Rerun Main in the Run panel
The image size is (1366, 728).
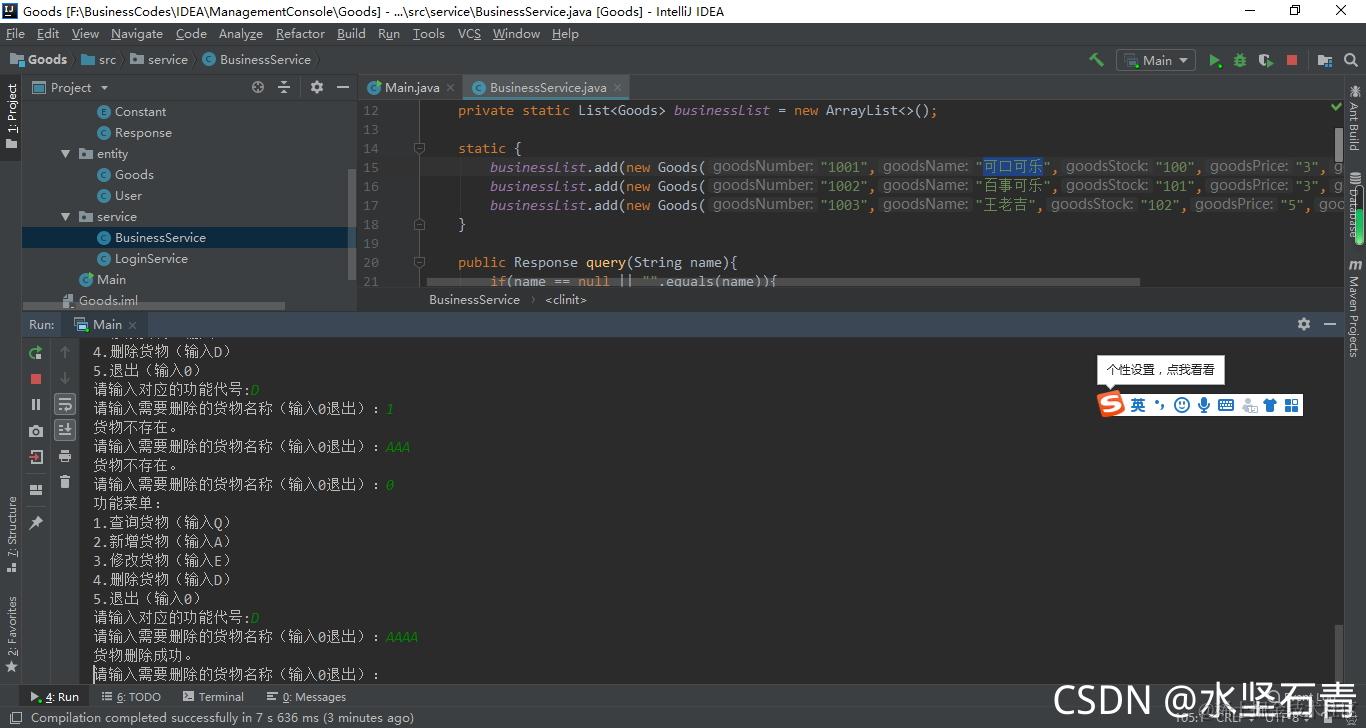click(x=36, y=352)
